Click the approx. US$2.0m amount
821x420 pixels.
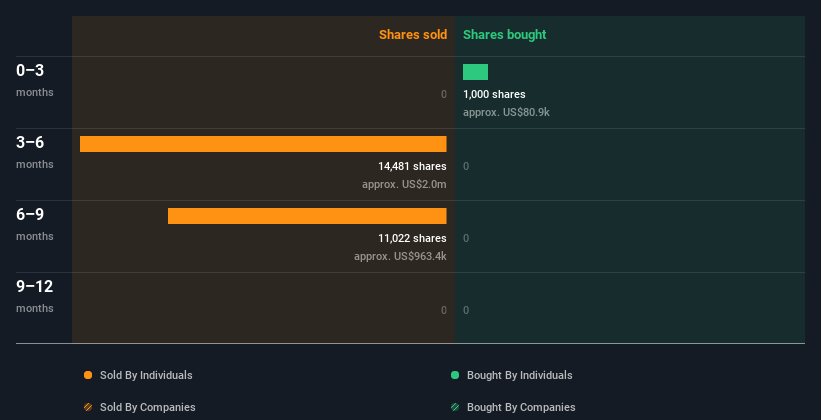(404, 184)
